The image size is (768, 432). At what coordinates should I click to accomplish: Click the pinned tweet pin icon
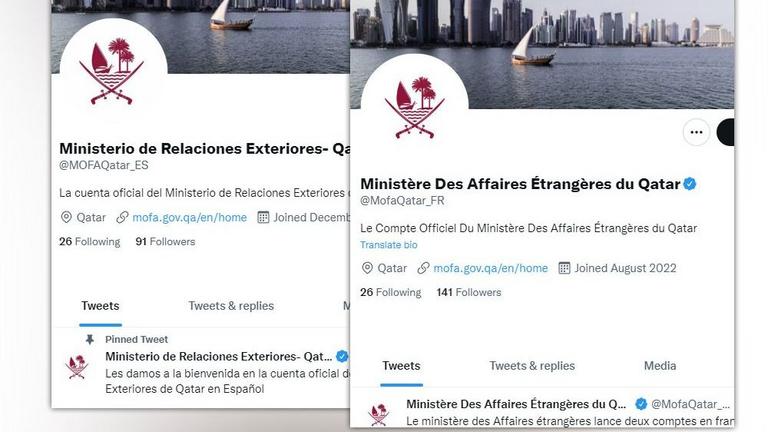click(x=90, y=339)
